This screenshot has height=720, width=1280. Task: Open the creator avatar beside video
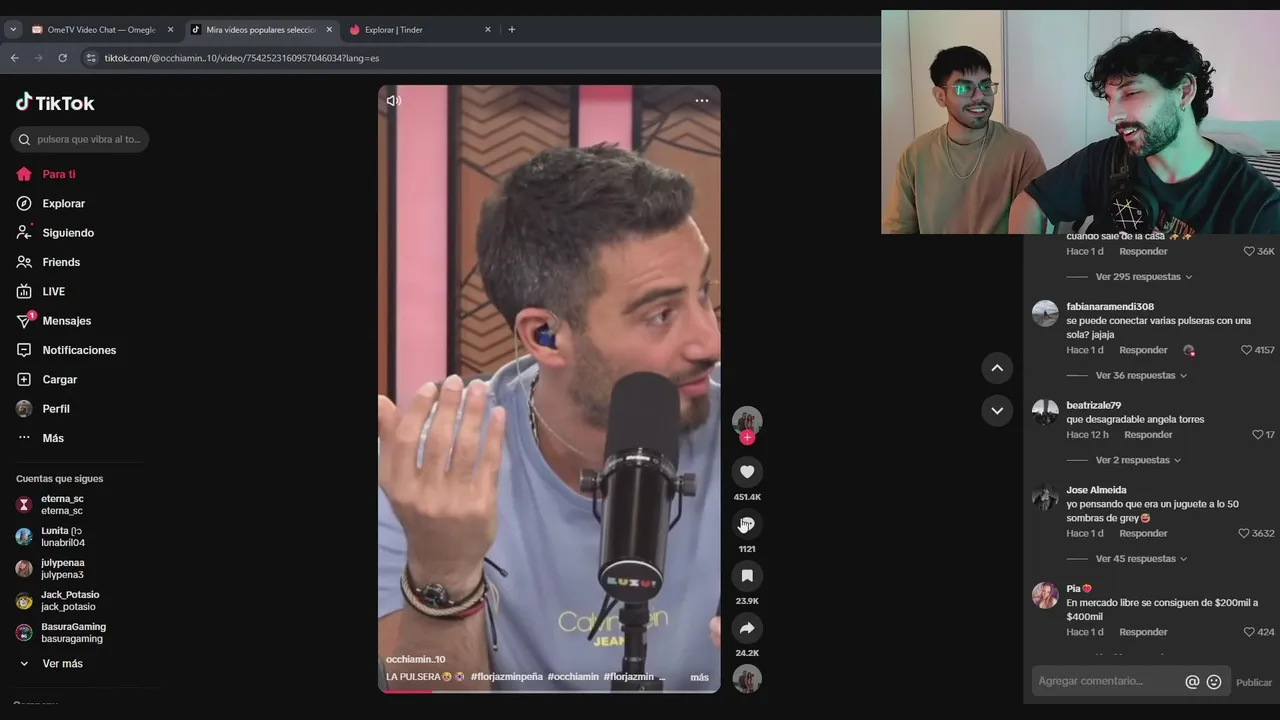pos(747,421)
